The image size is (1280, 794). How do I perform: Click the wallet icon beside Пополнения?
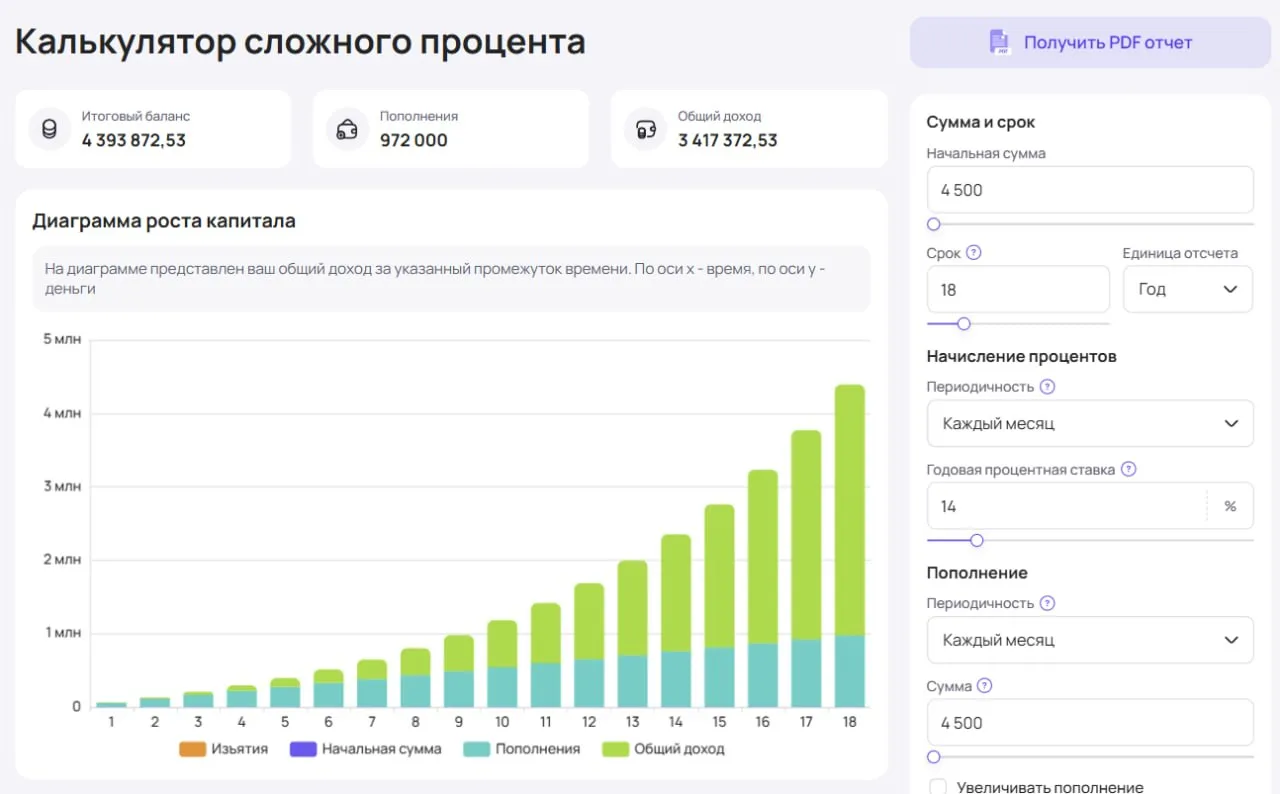coord(347,129)
